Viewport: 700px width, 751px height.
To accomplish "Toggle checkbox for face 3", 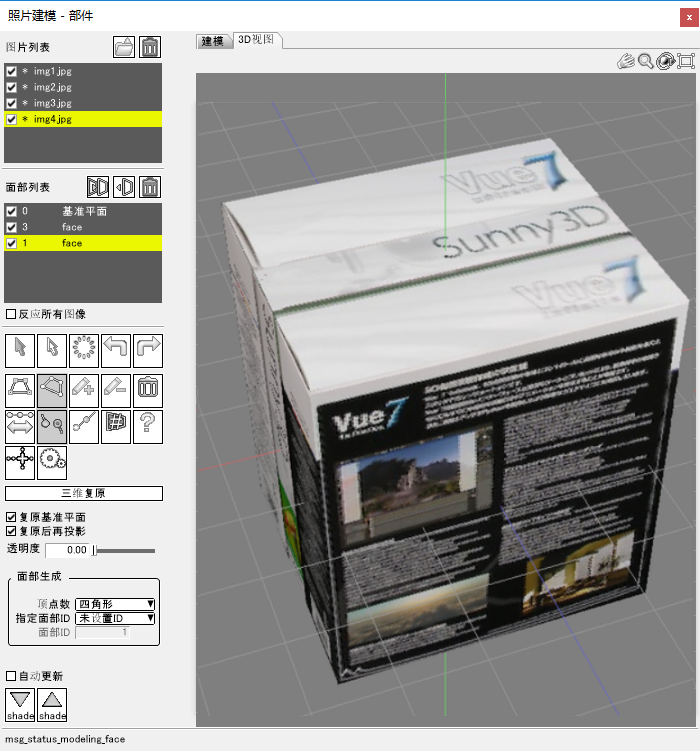I will [11, 227].
